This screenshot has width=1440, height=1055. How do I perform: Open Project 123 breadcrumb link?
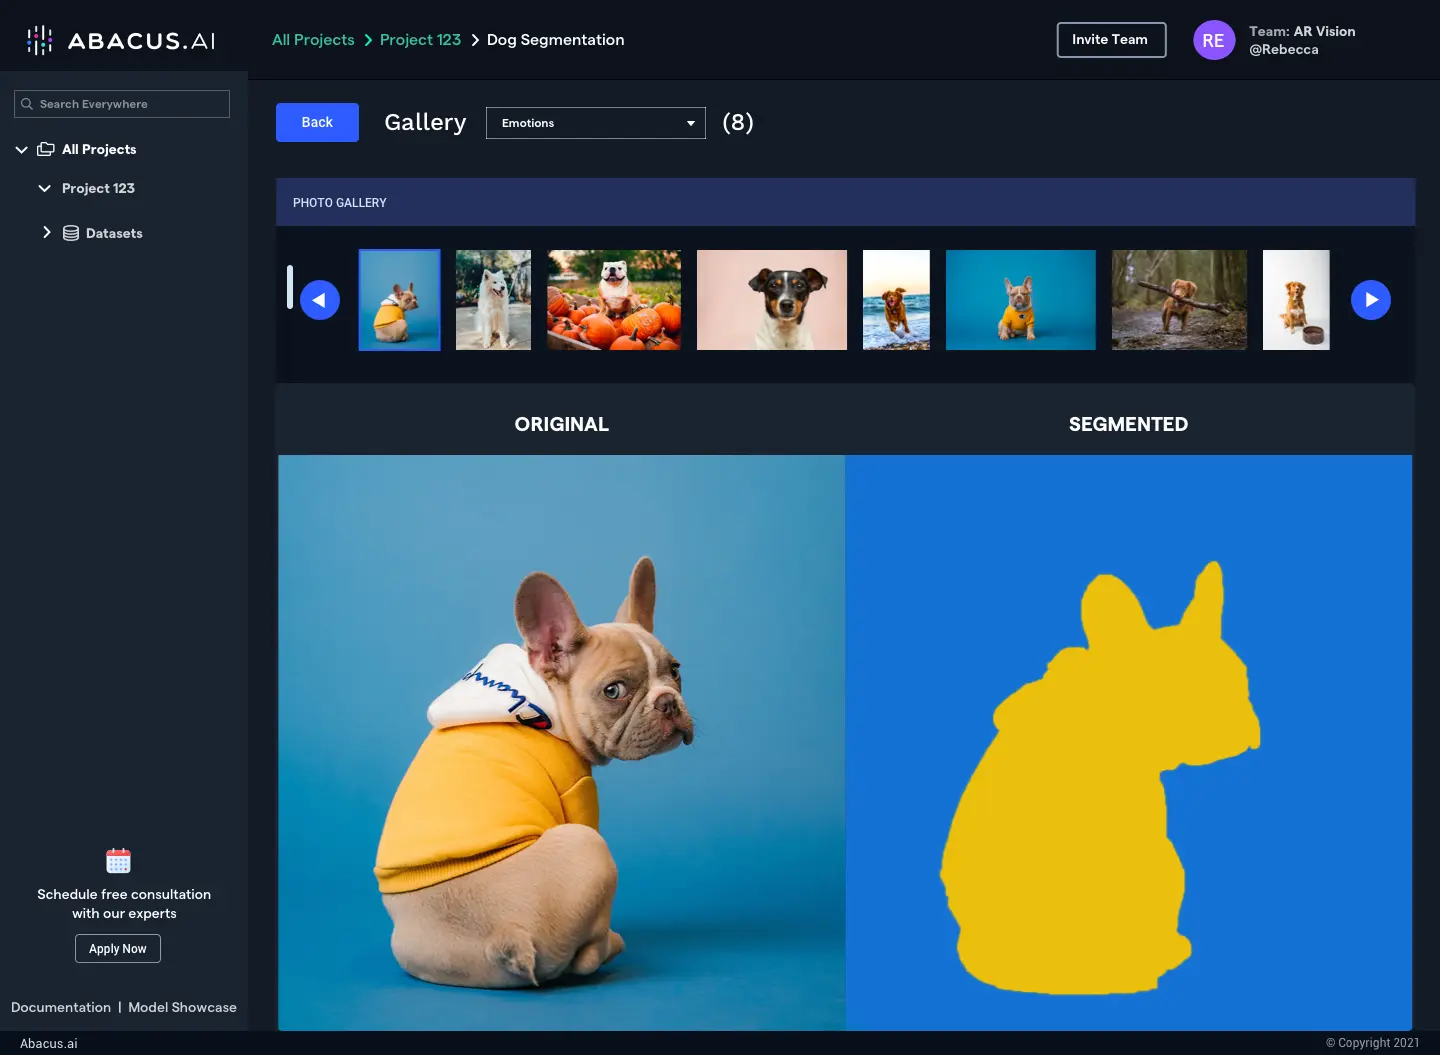pyautogui.click(x=420, y=40)
